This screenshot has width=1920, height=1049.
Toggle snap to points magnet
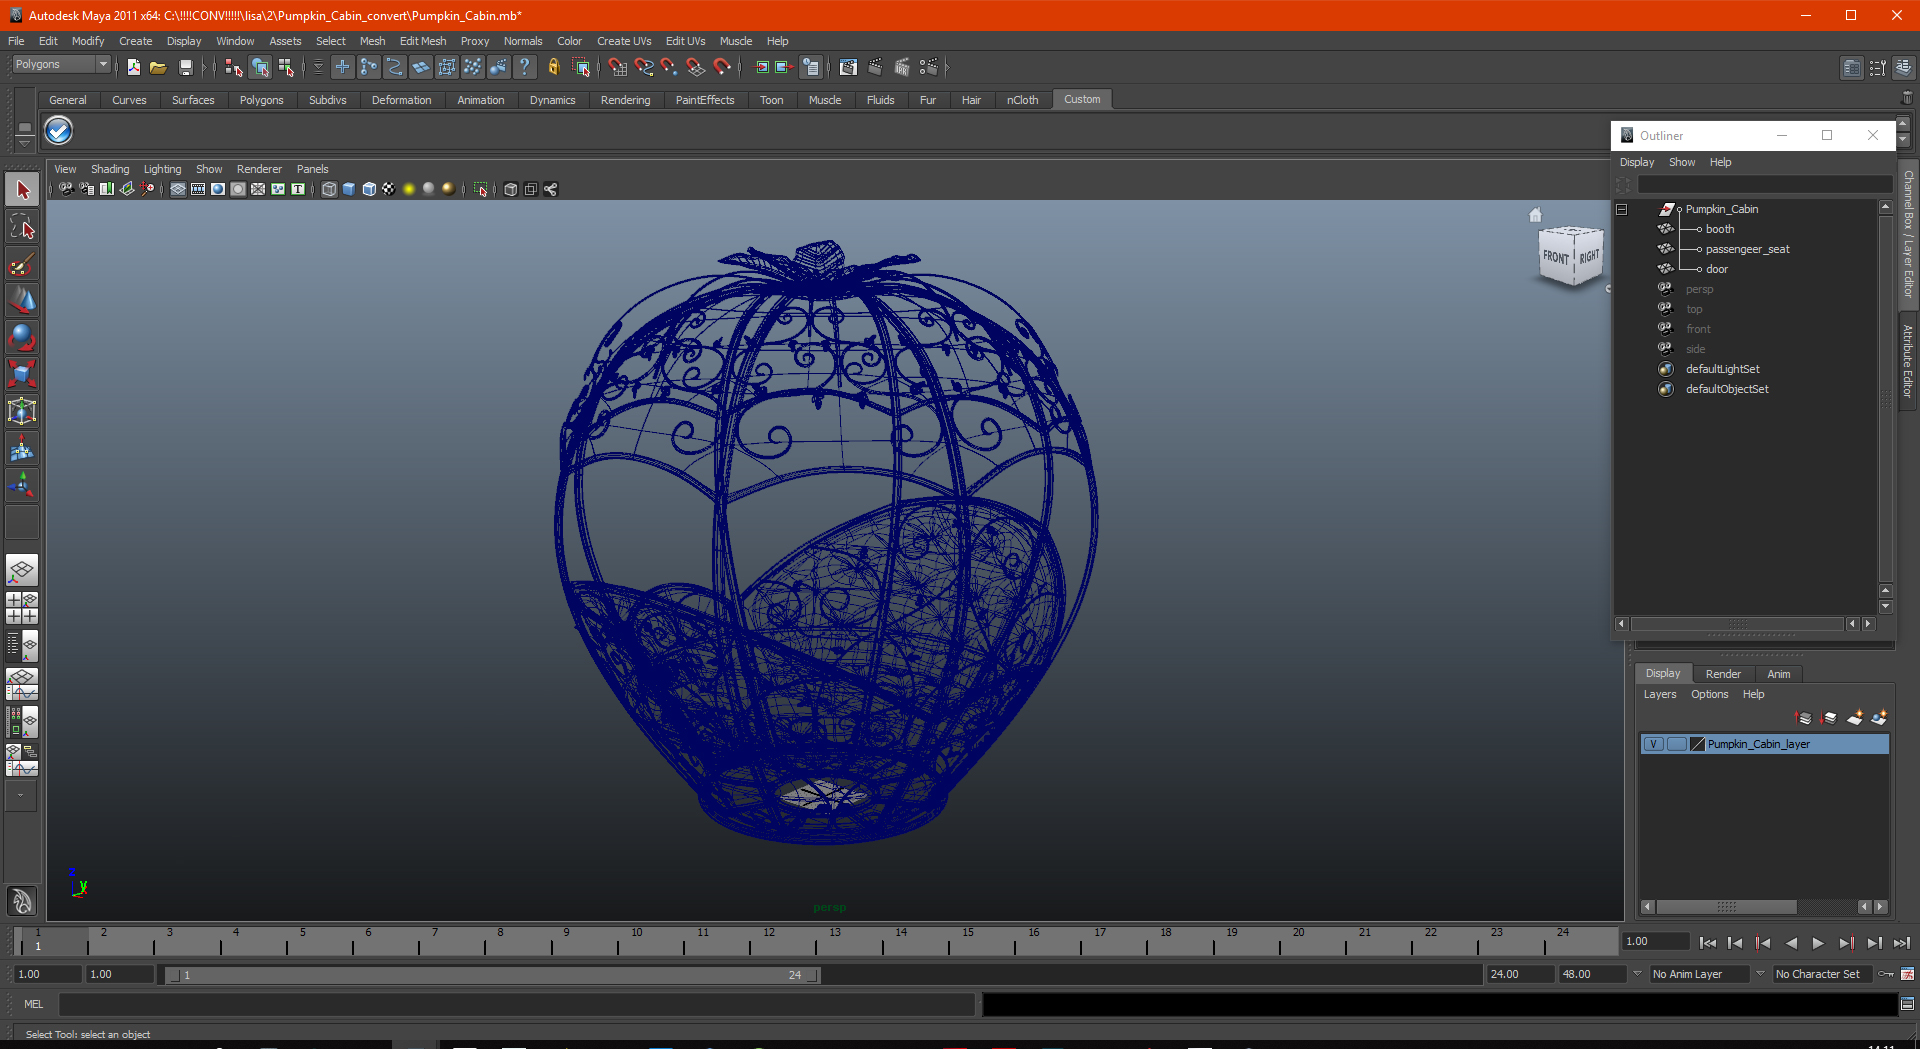click(669, 67)
